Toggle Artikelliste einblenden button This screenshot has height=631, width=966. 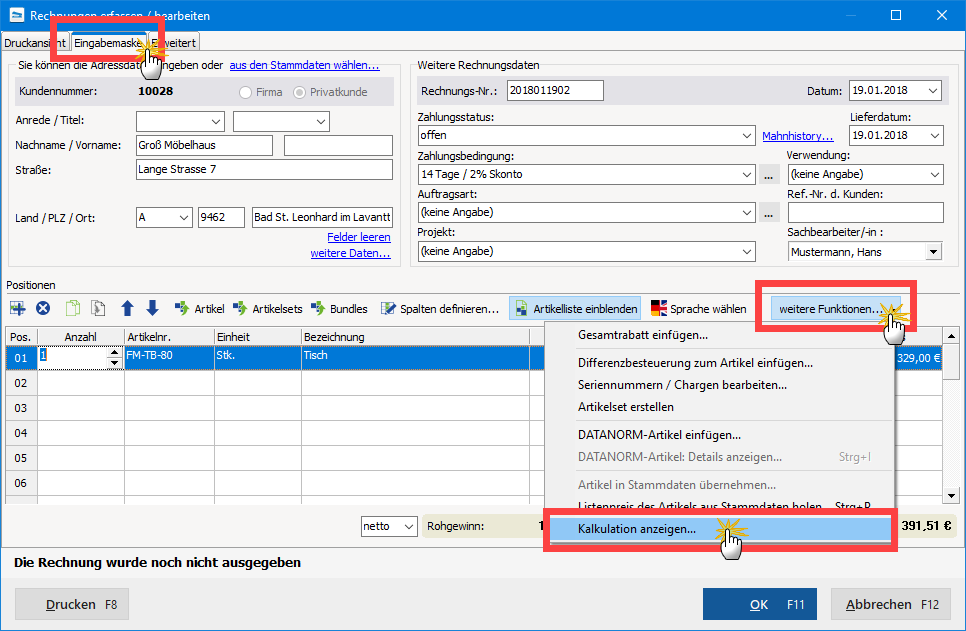575,309
